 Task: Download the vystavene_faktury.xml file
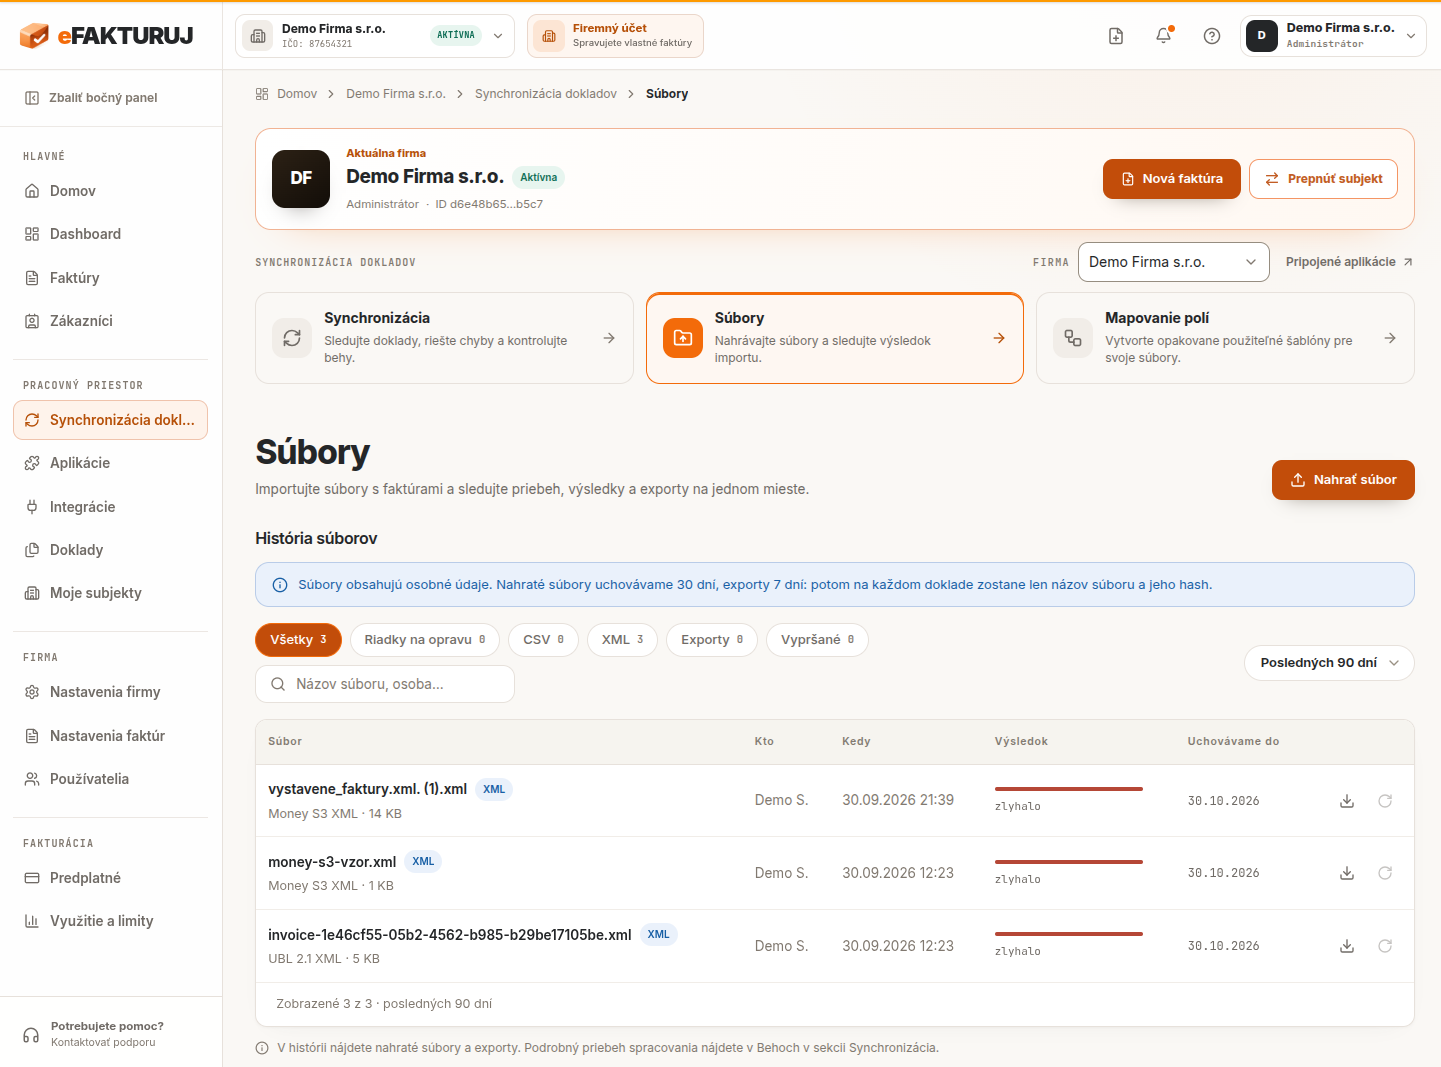(1347, 801)
